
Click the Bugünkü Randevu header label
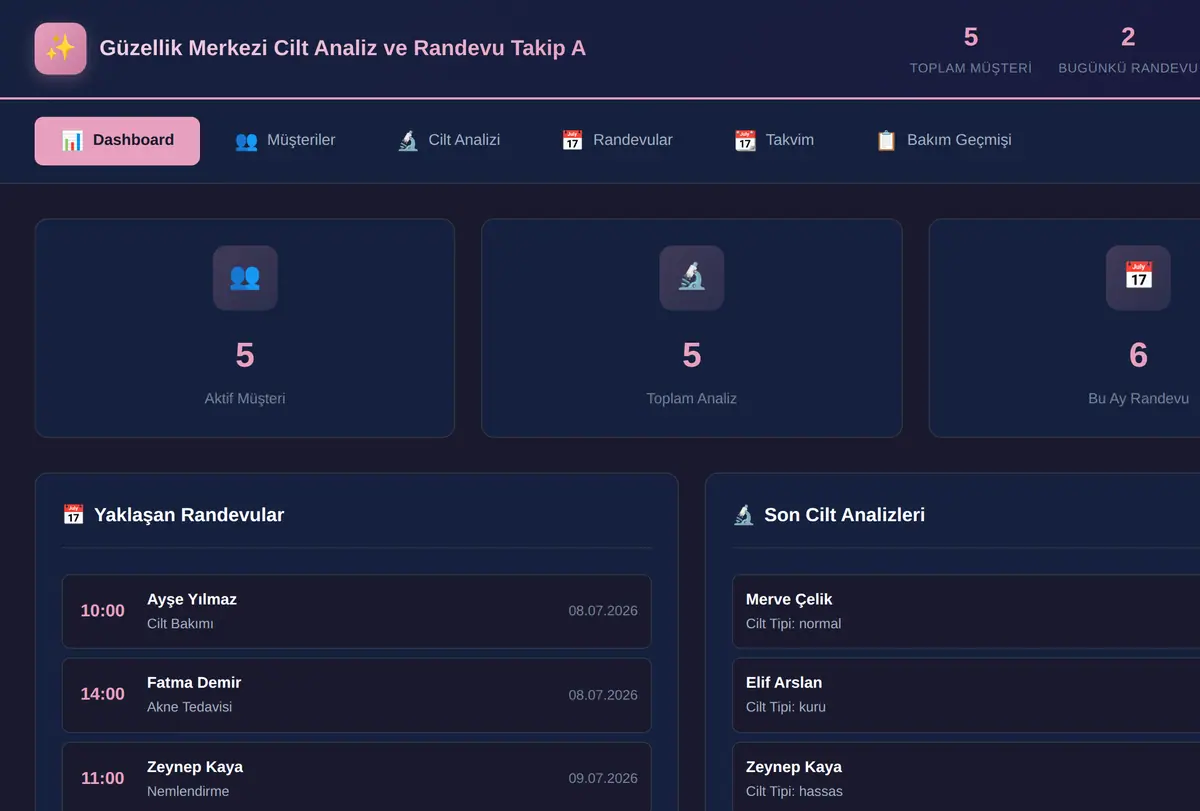coord(1128,68)
